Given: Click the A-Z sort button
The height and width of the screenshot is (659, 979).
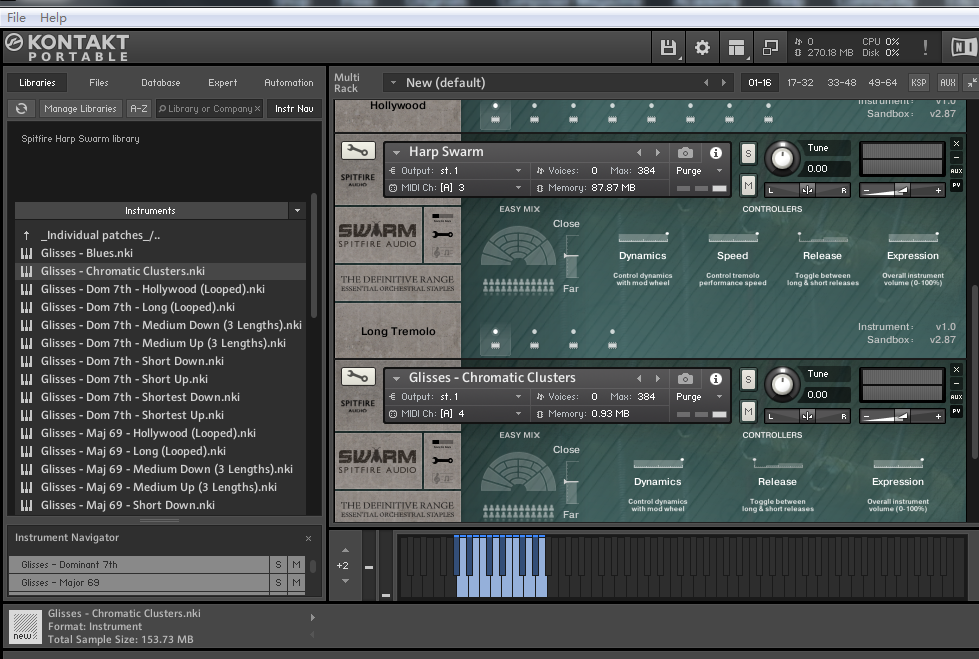Looking at the screenshot, I should tap(139, 108).
